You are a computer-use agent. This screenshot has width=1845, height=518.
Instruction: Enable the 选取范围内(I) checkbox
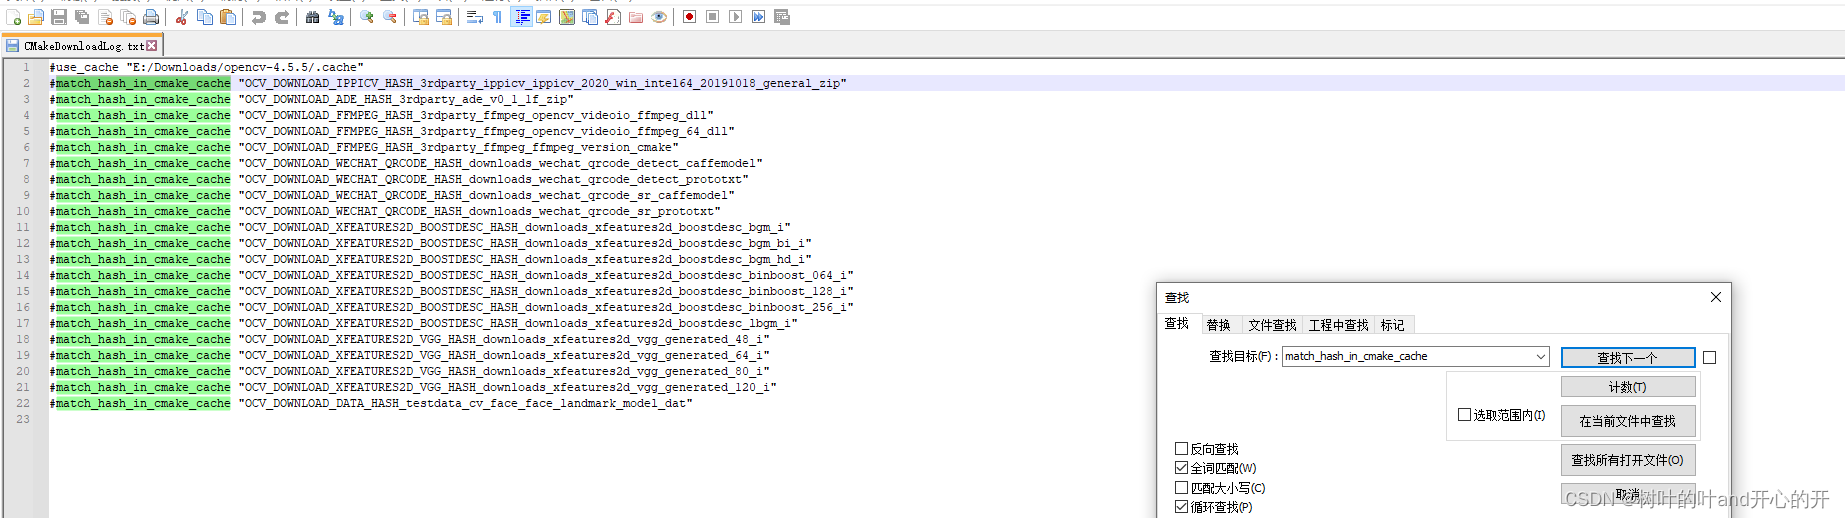(1465, 414)
